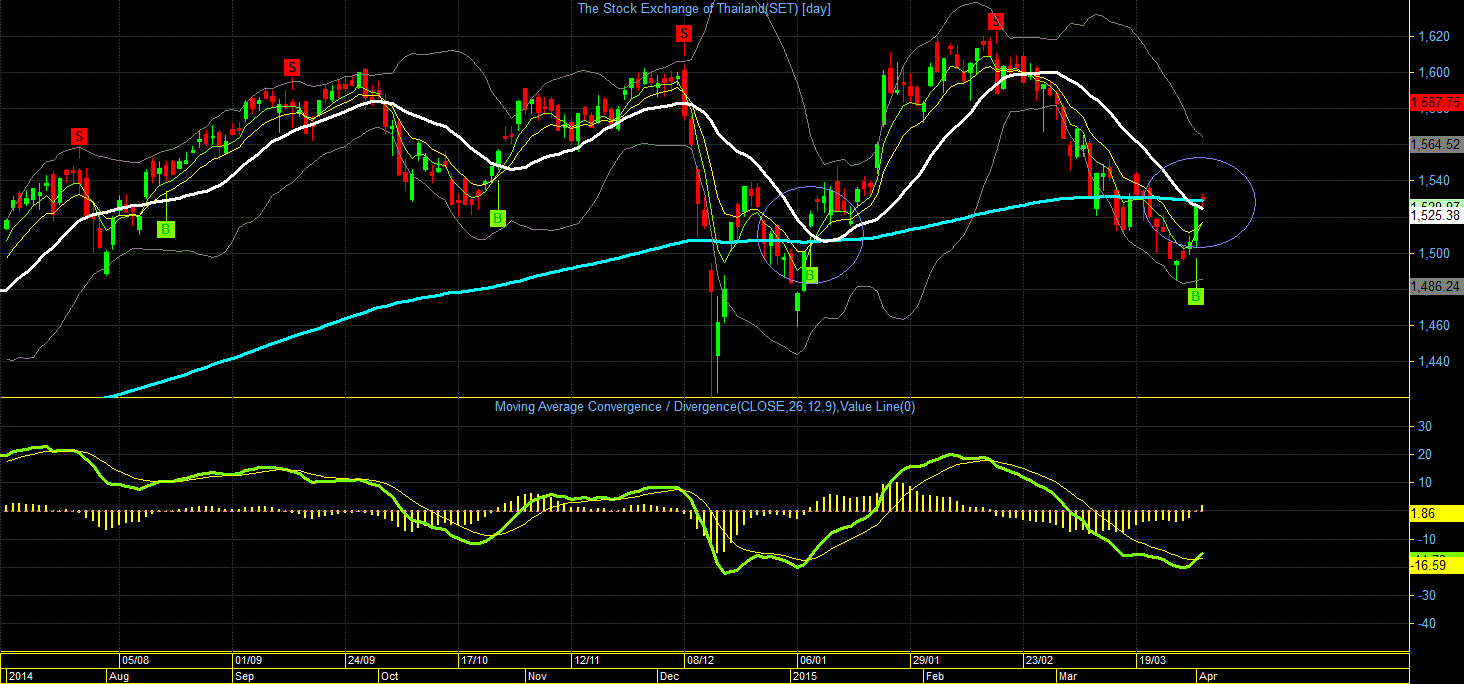Select the 08/12 date on the time axis
1464x684 pixels.
click(x=700, y=661)
